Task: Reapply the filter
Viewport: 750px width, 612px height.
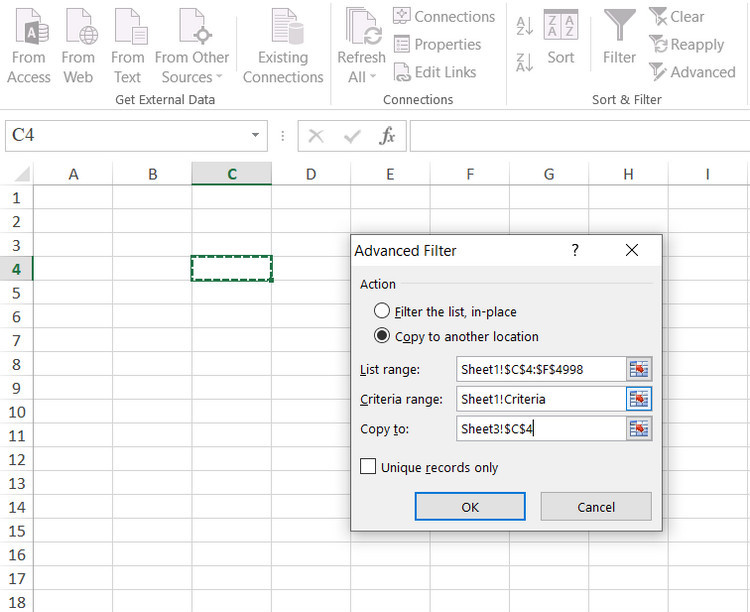Action: coord(686,44)
